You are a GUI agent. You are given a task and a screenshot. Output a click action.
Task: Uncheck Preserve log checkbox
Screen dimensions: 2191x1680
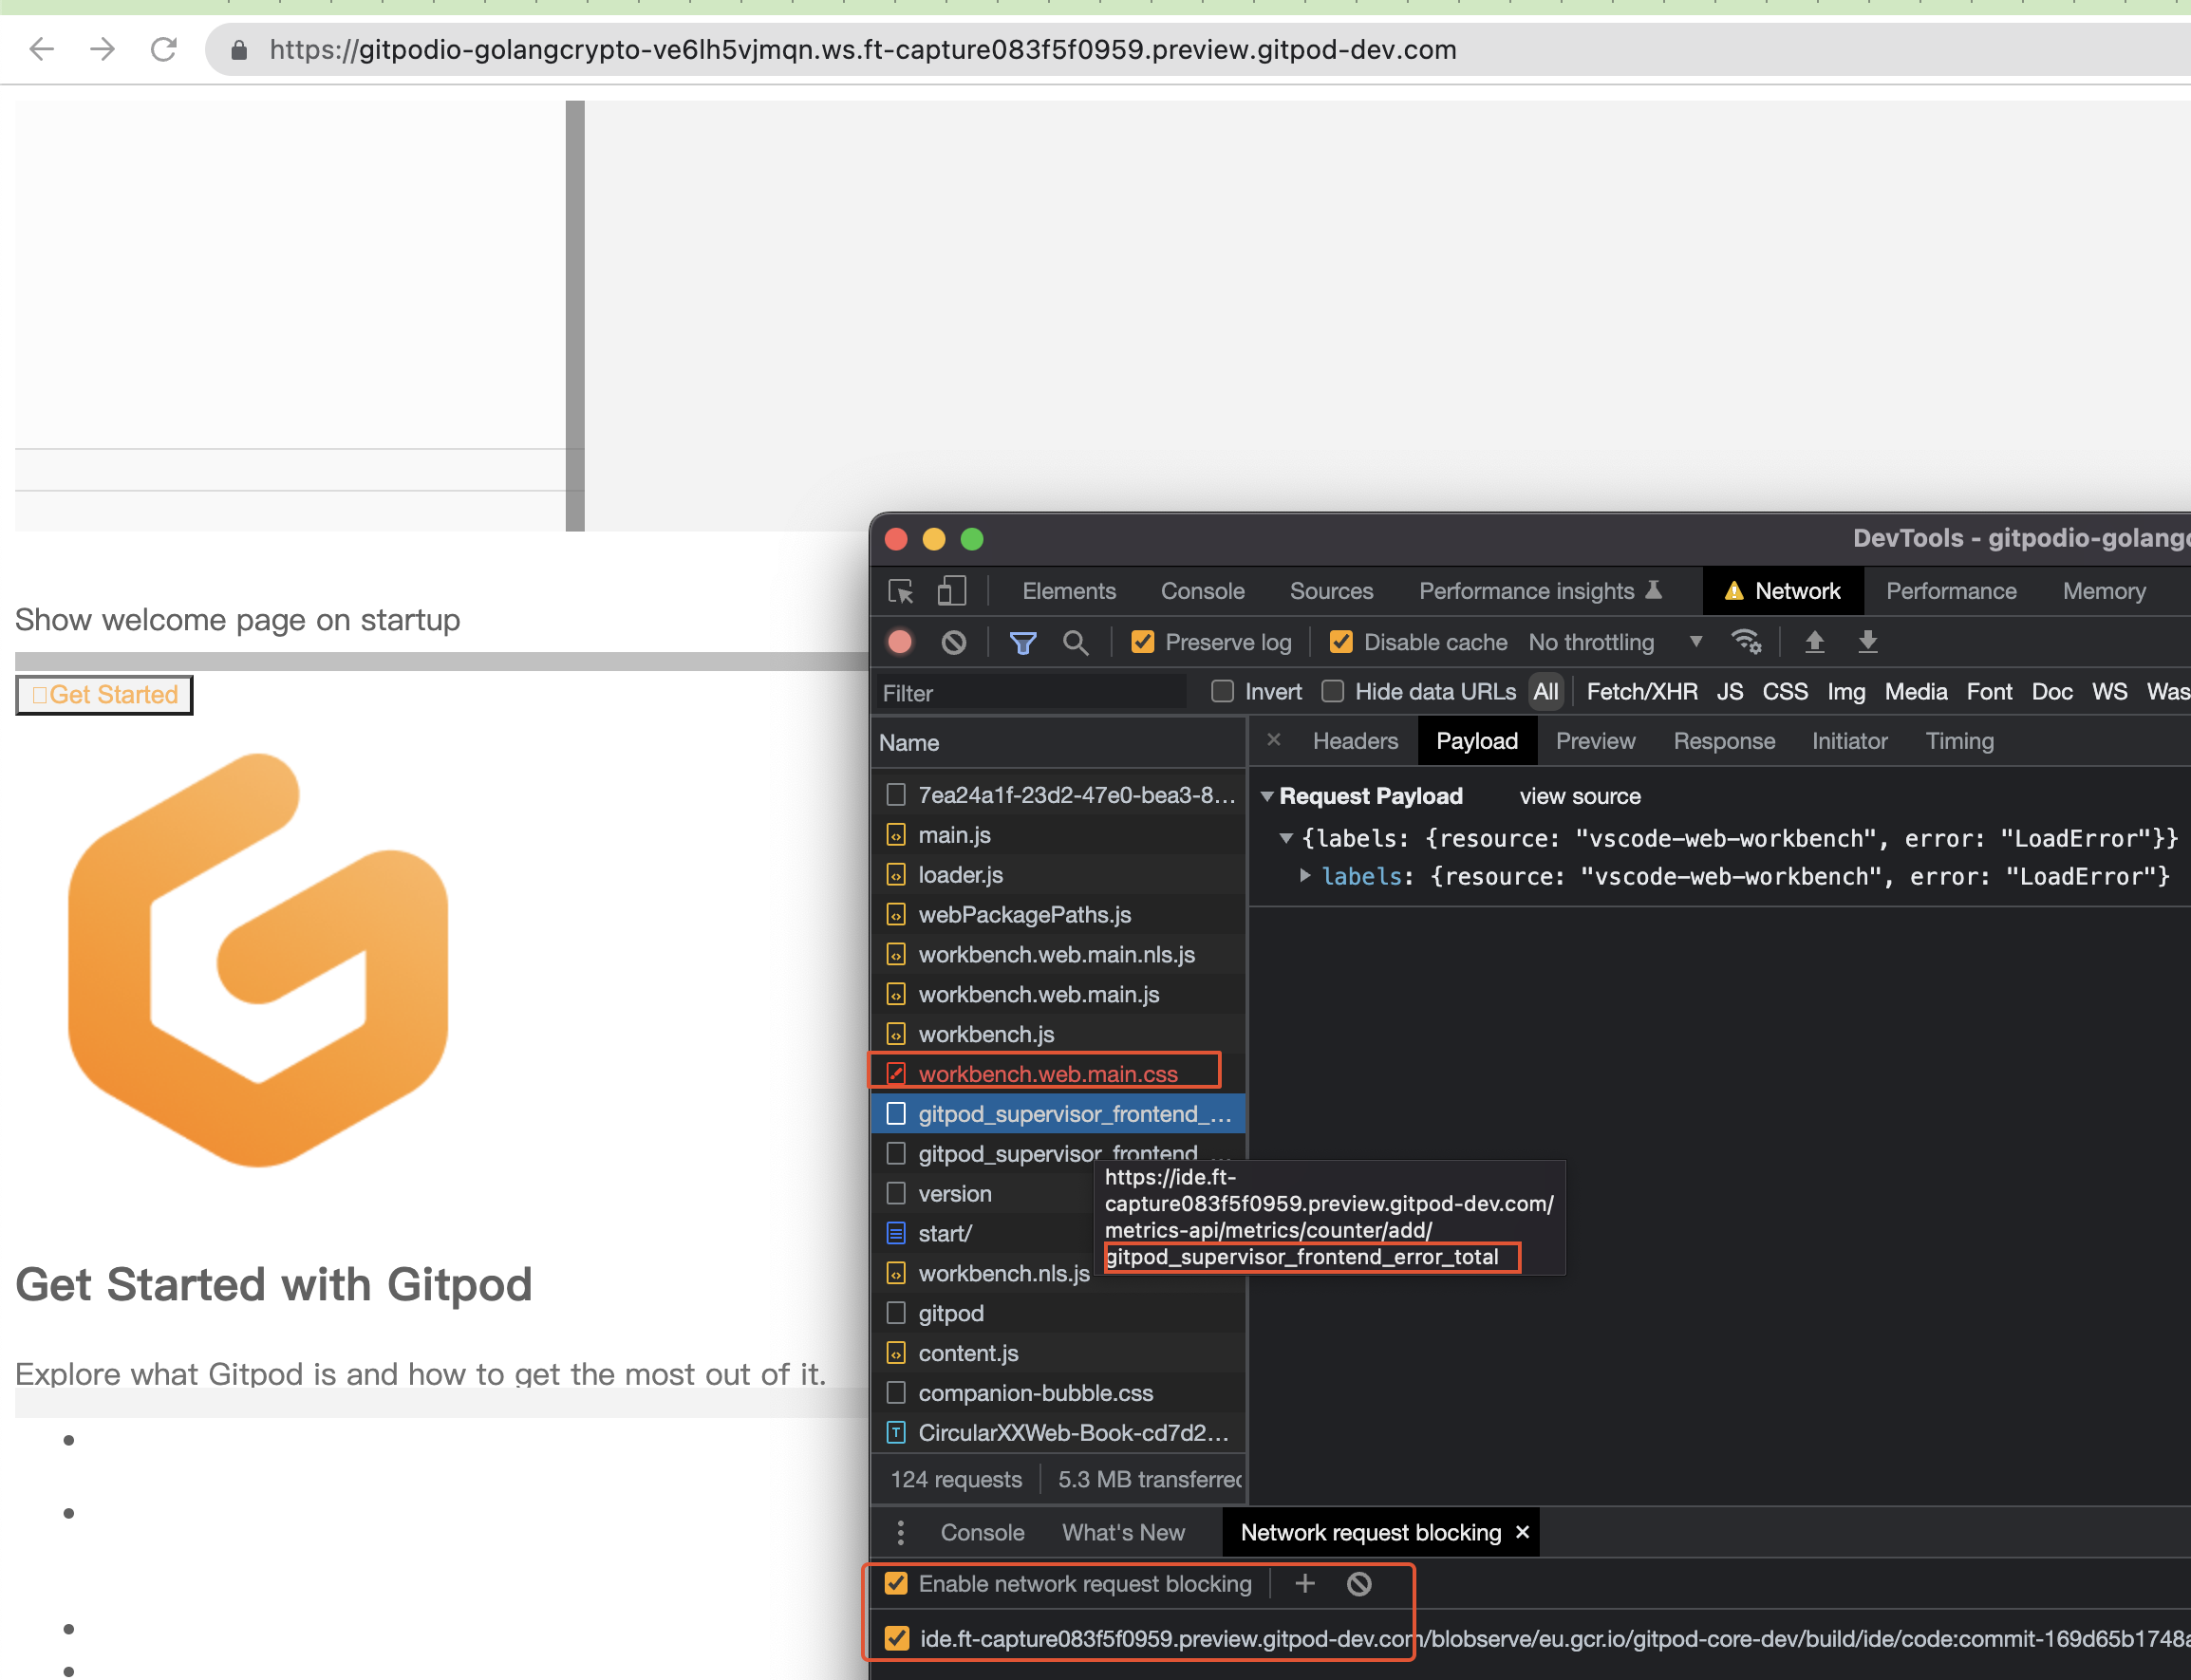point(1142,642)
